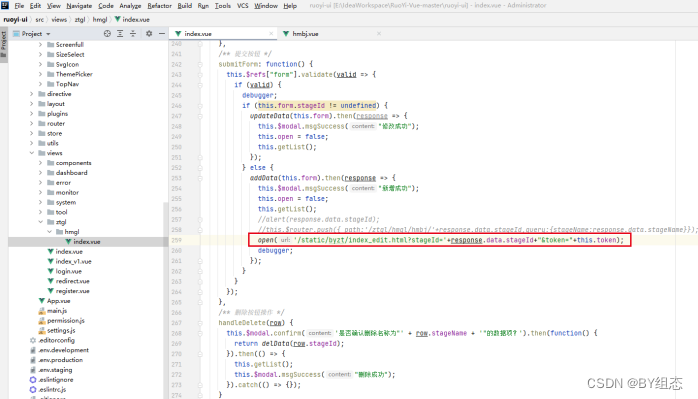Expand the SvgIcon folder
Image resolution: width=698 pixels, height=399 pixels.
tap(40, 64)
